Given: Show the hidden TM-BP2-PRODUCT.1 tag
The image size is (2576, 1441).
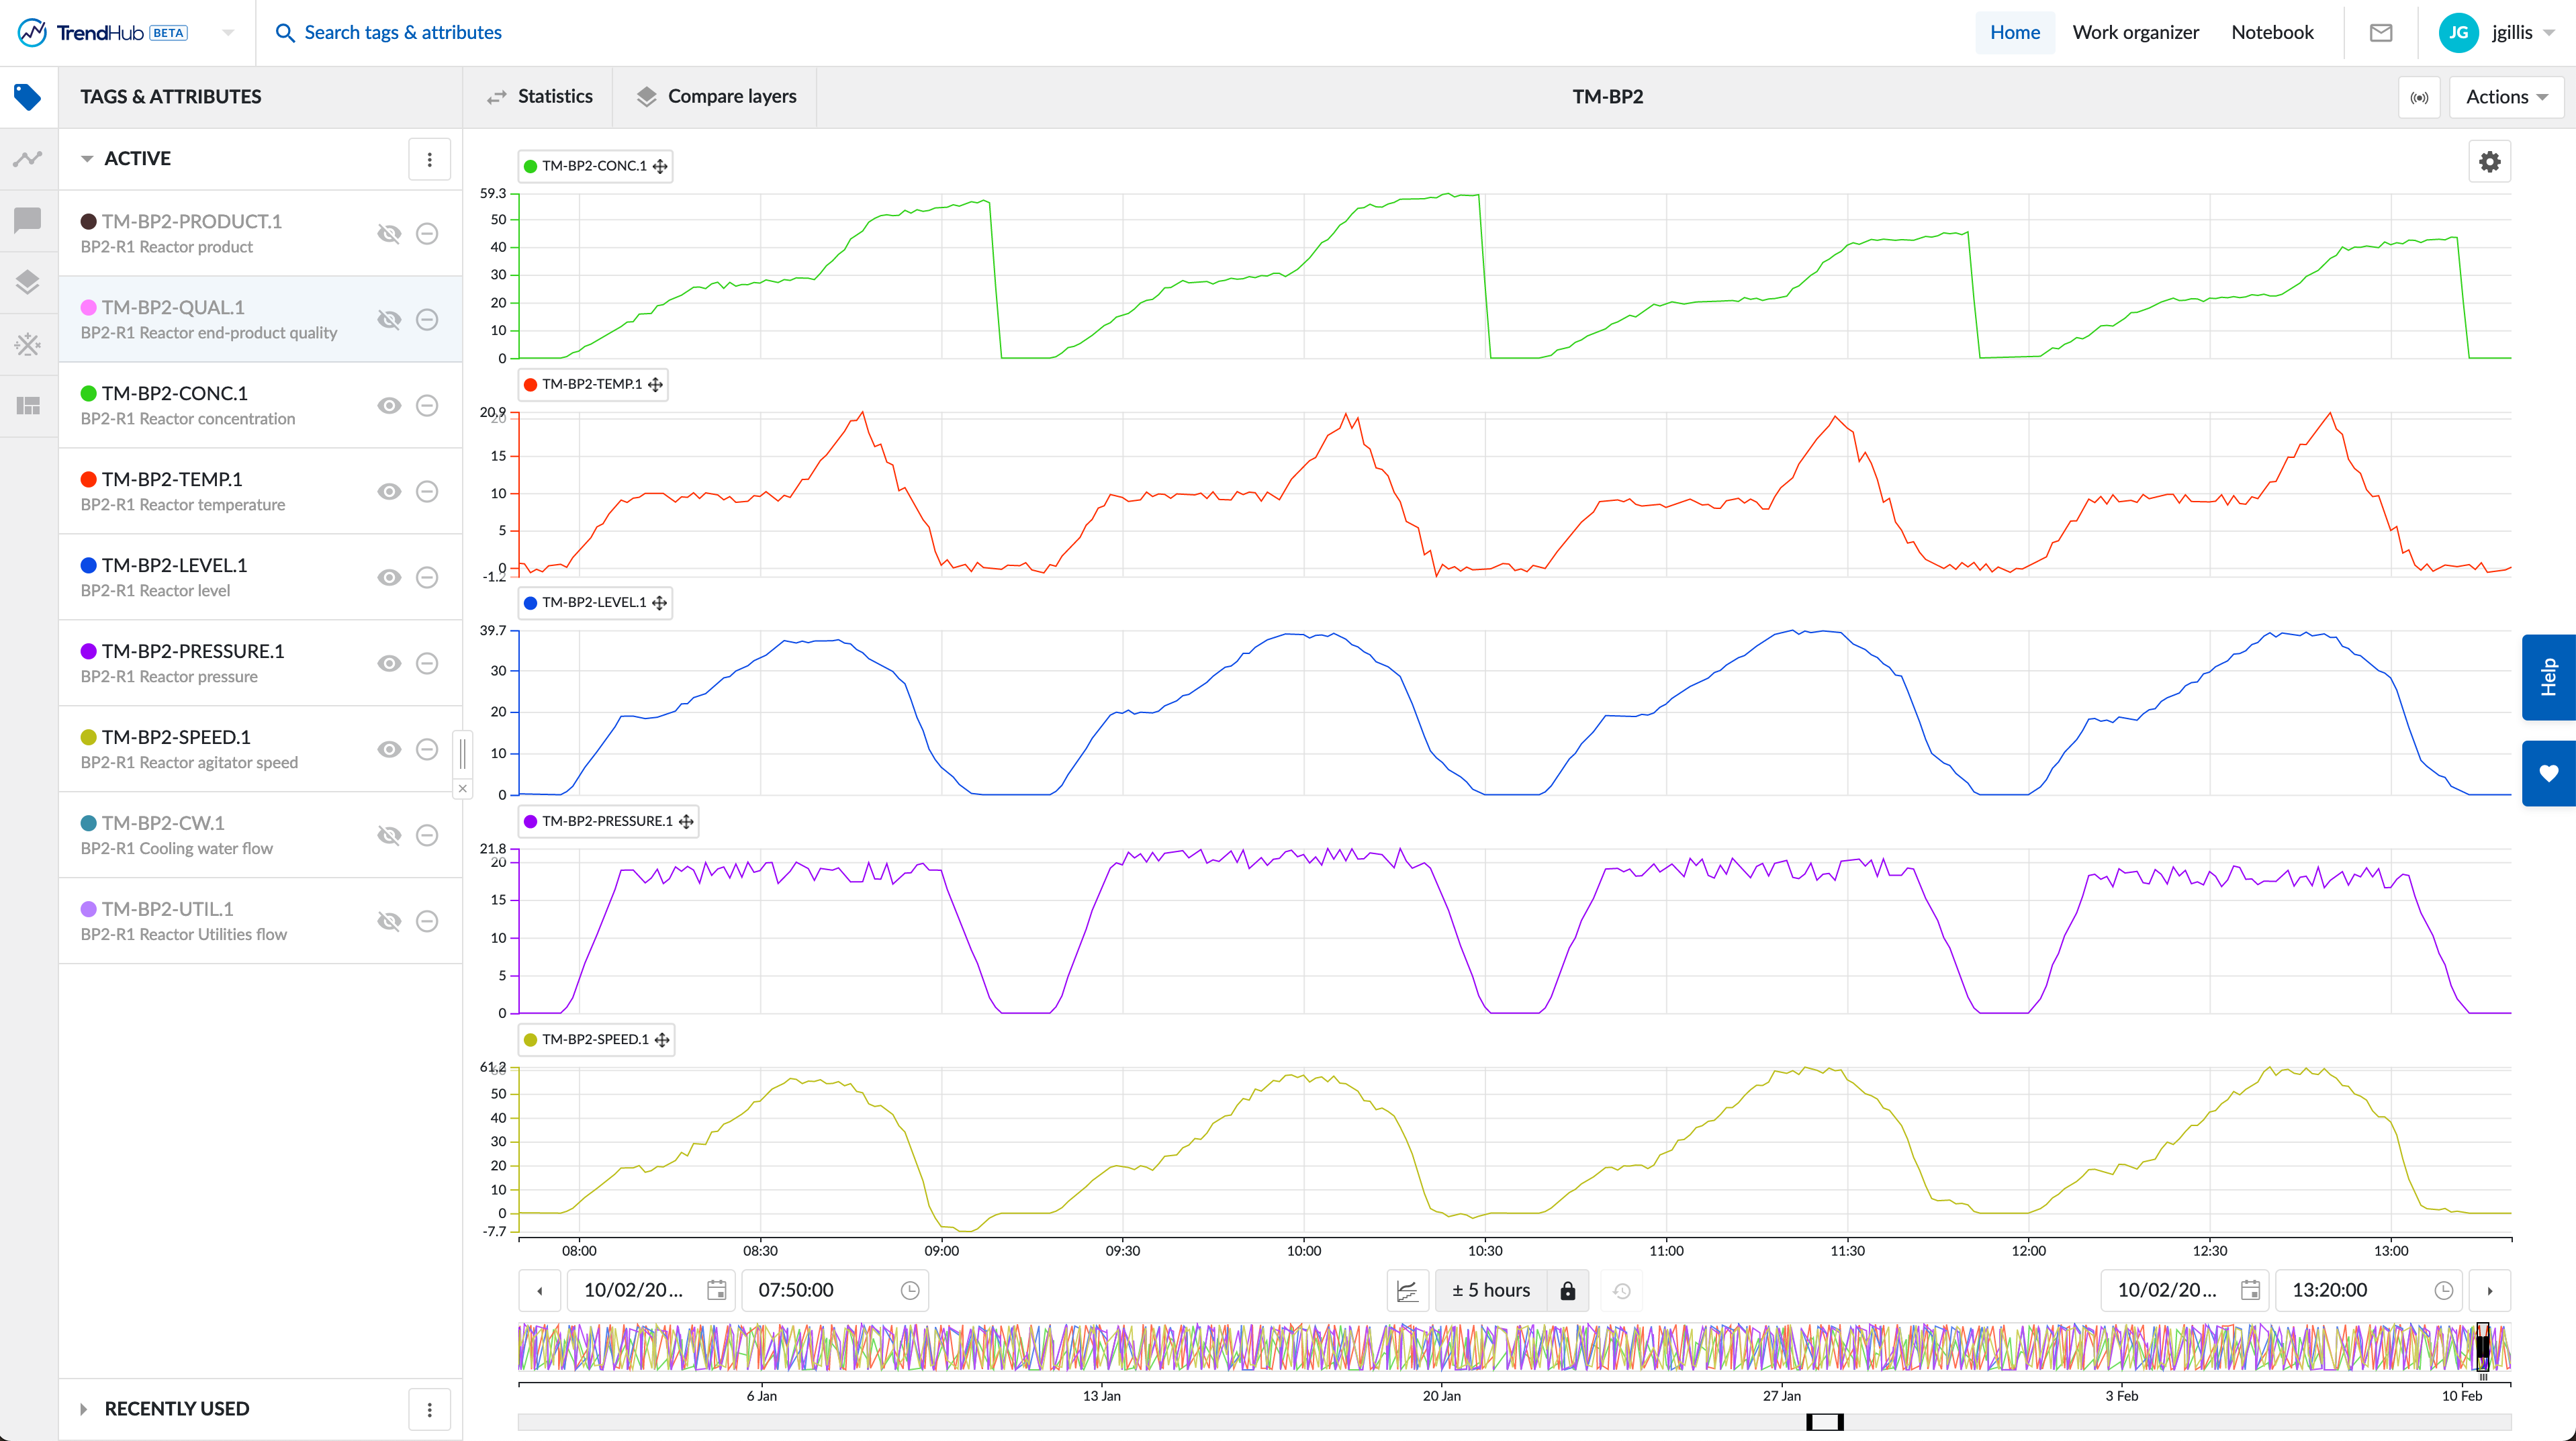Looking at the screenshot, I should pos(389,234).
